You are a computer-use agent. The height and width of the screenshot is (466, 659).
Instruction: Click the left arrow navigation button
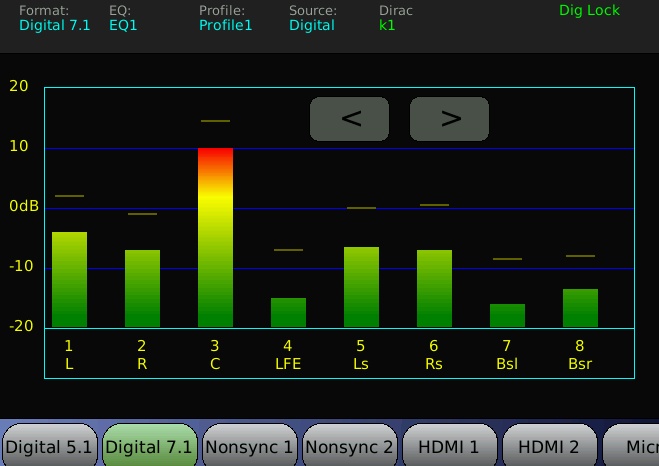point(349,119)
